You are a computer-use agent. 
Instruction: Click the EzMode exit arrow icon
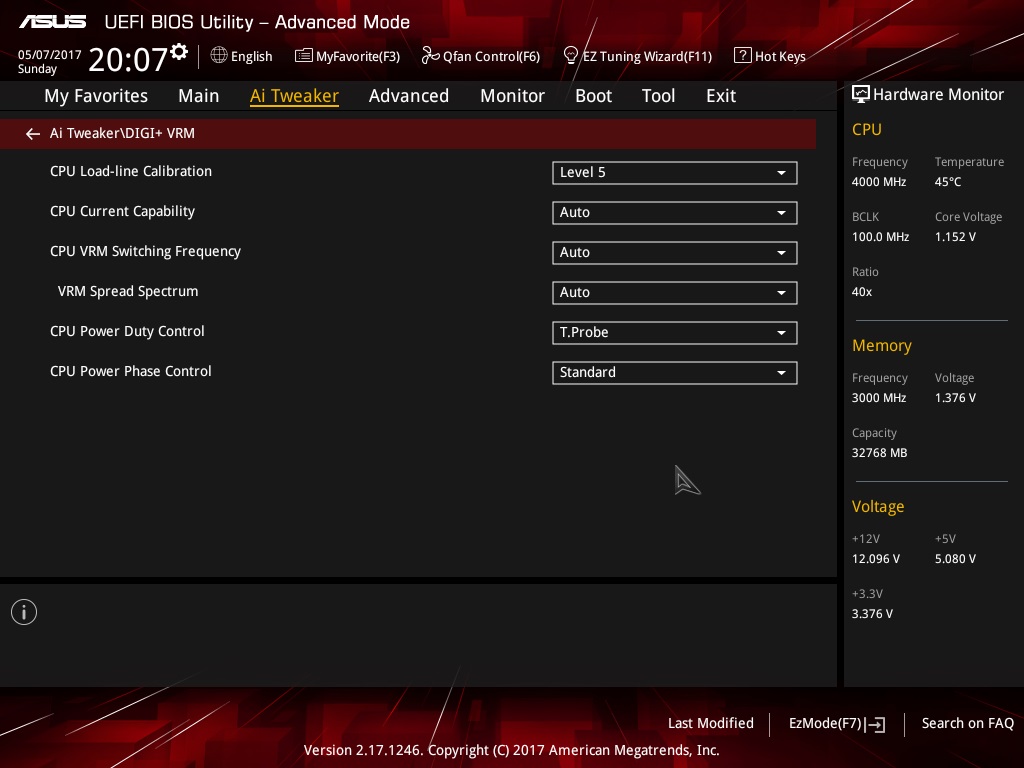tap(876, 724)
